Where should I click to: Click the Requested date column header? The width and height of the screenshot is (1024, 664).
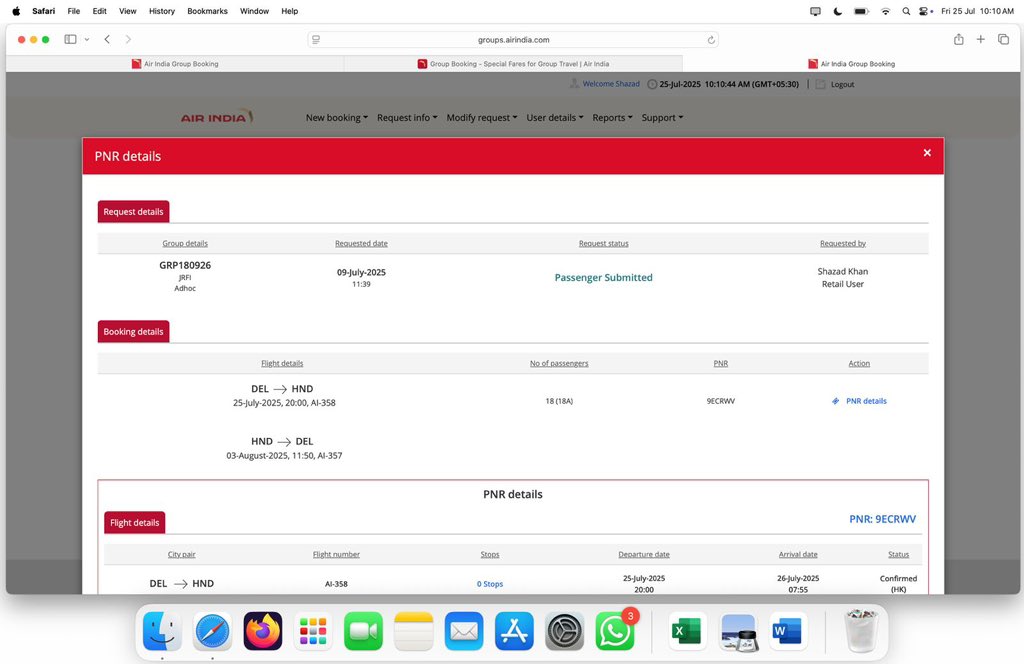(x=361, y=244)
